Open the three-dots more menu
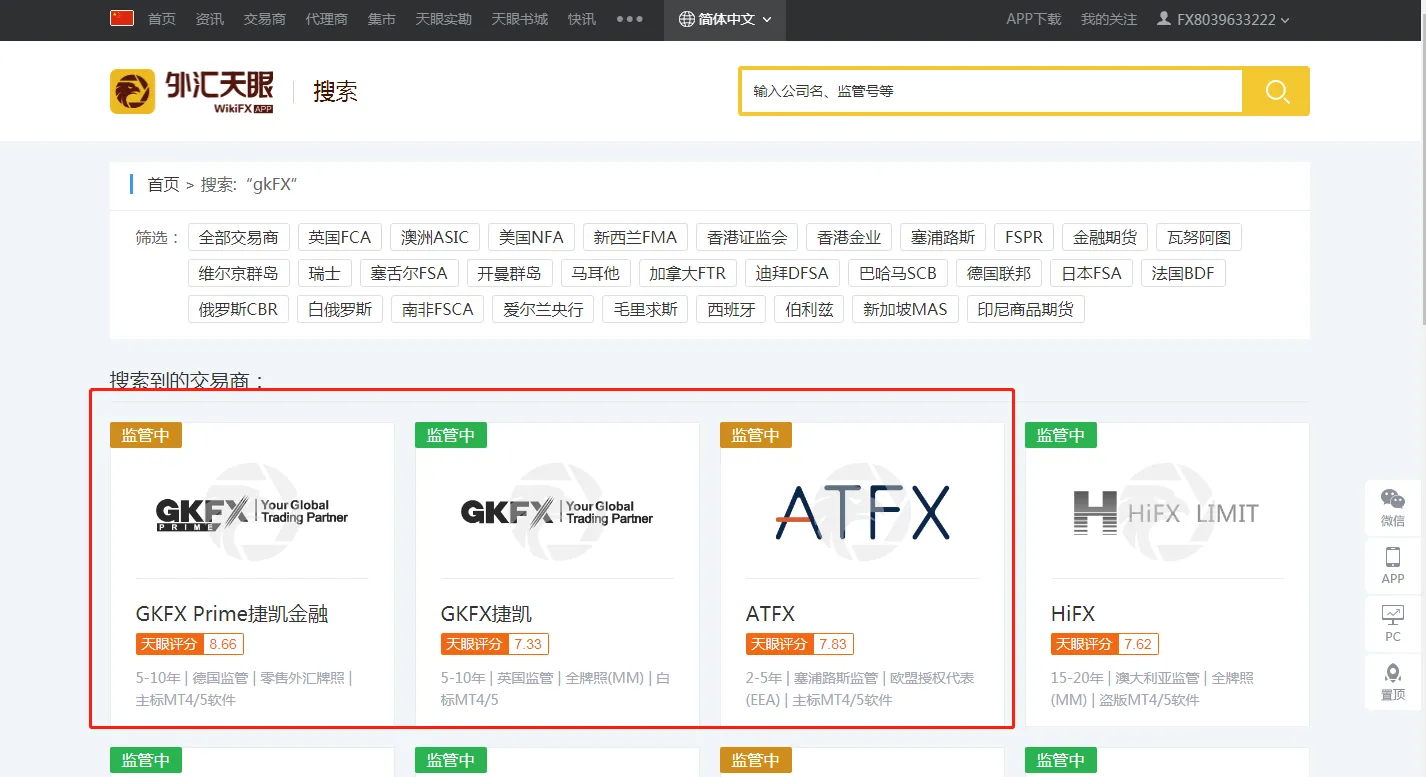The height and width of the screenshot is (777, 1426). click(x=630, y=19)
